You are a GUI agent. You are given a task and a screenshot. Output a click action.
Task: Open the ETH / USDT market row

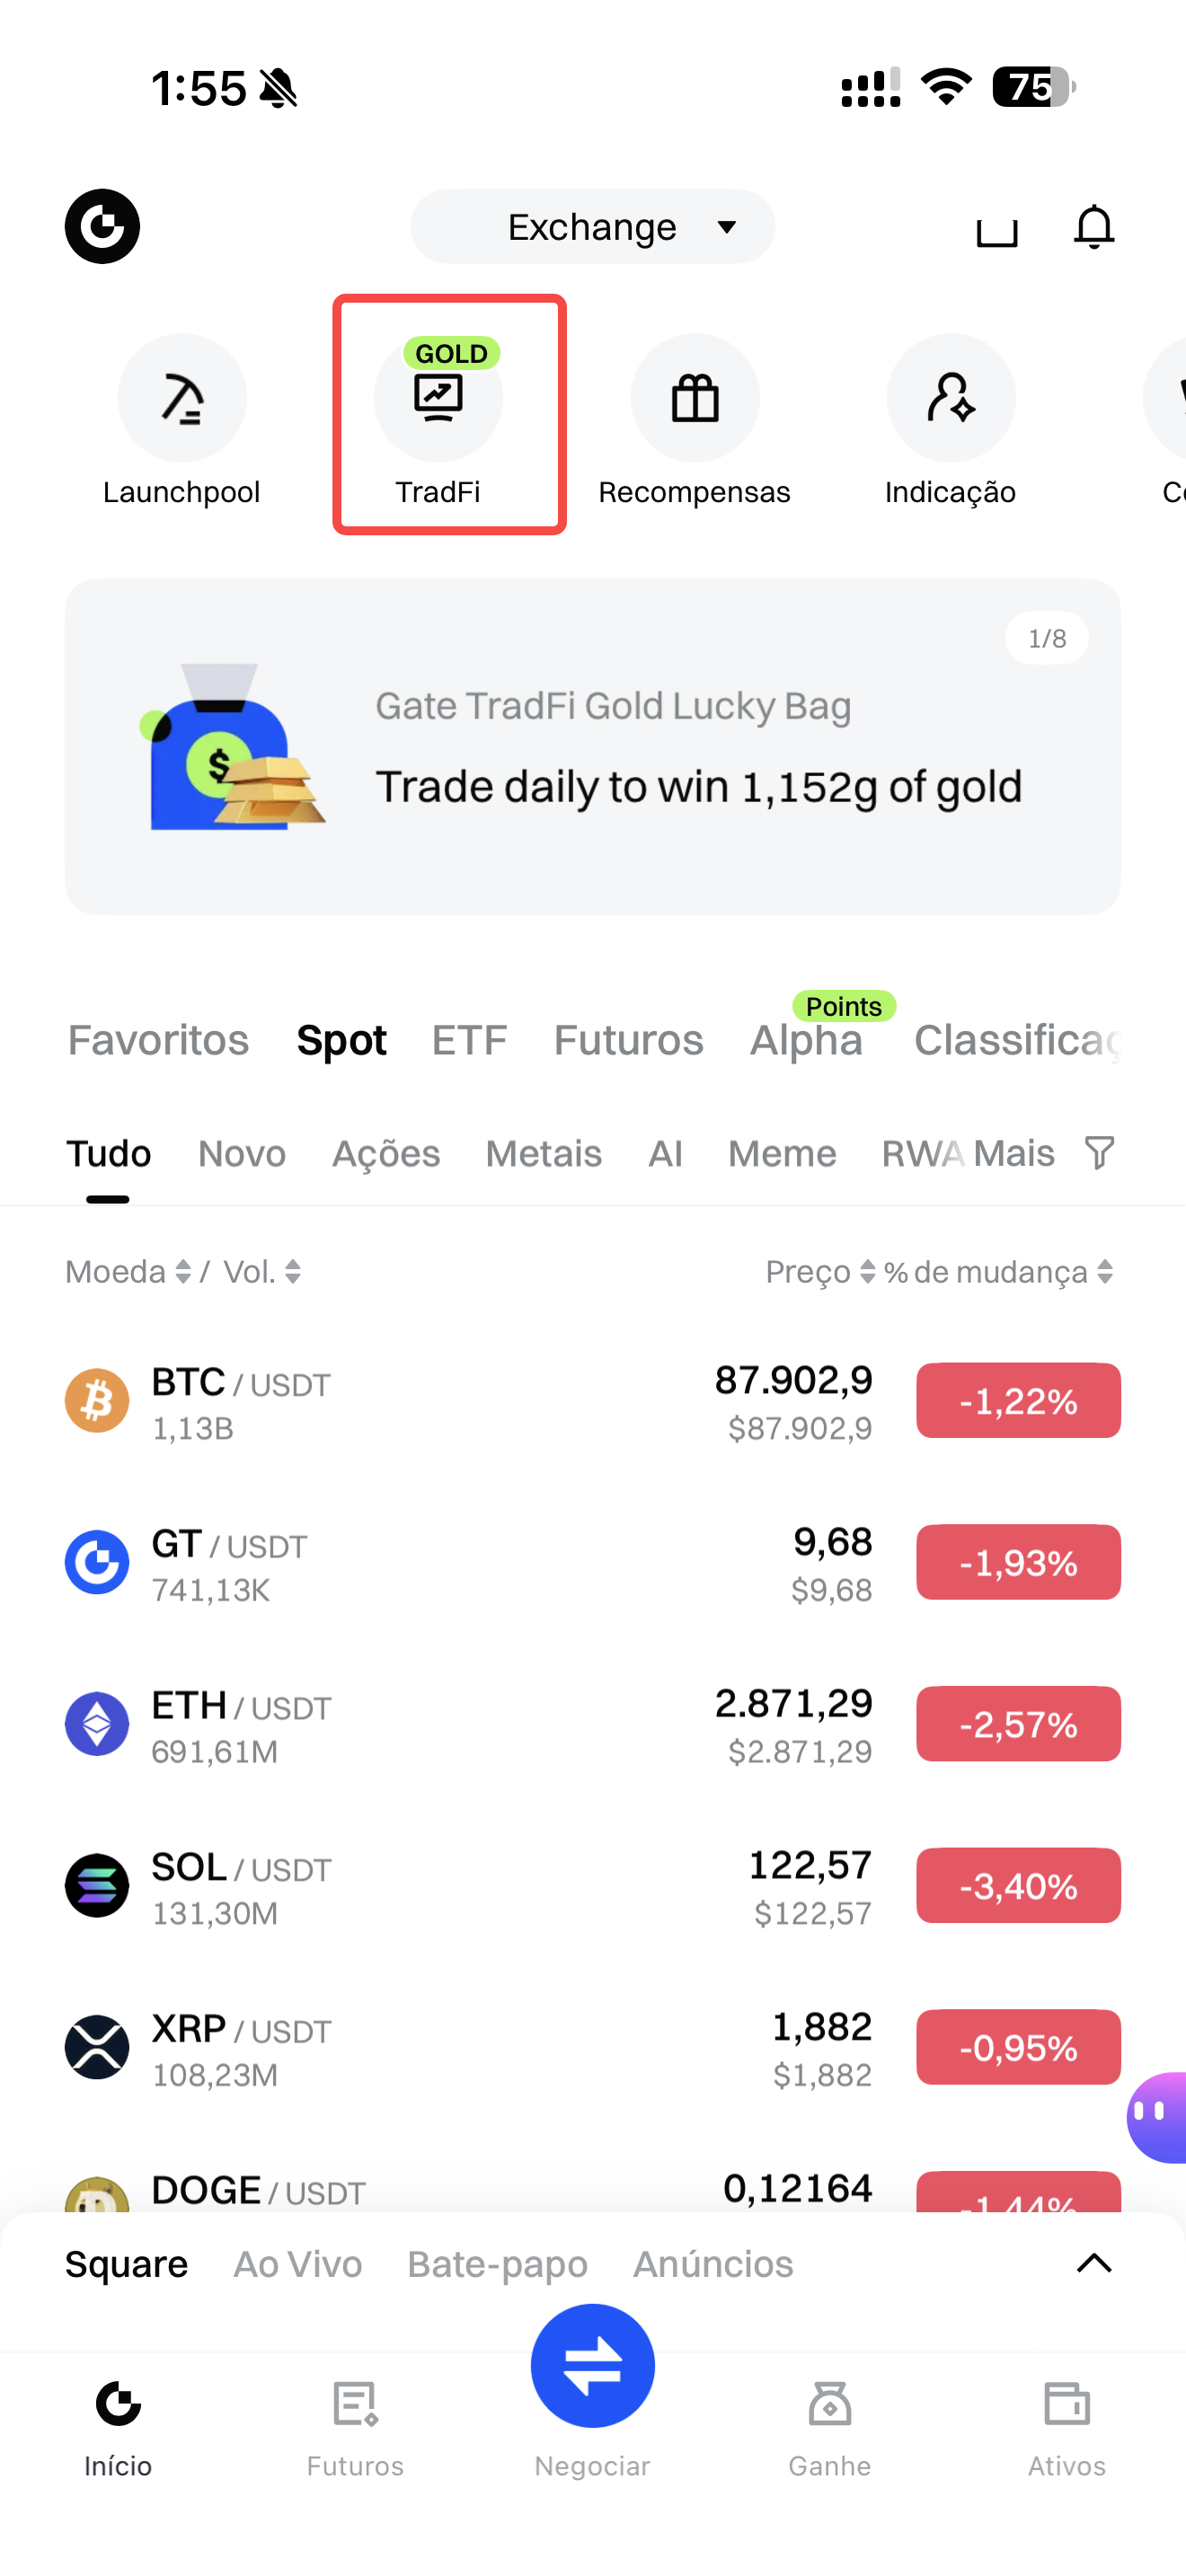tap(400, 1725)
